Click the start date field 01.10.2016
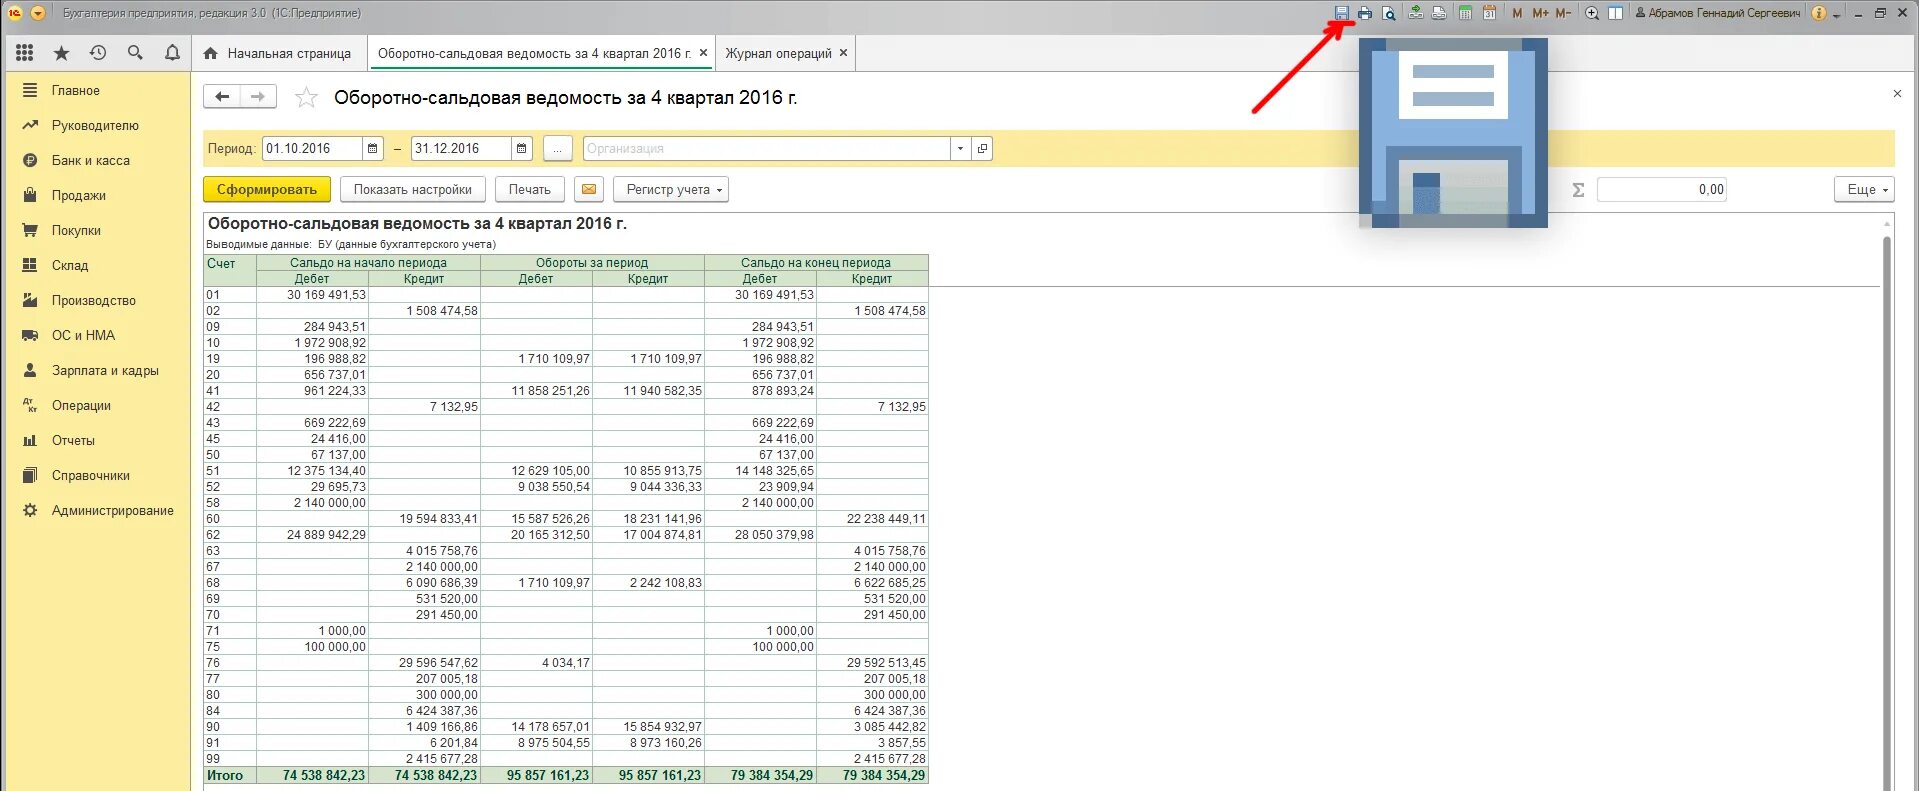Screen dimensions: 1919x791 click(x=312, y=148)
